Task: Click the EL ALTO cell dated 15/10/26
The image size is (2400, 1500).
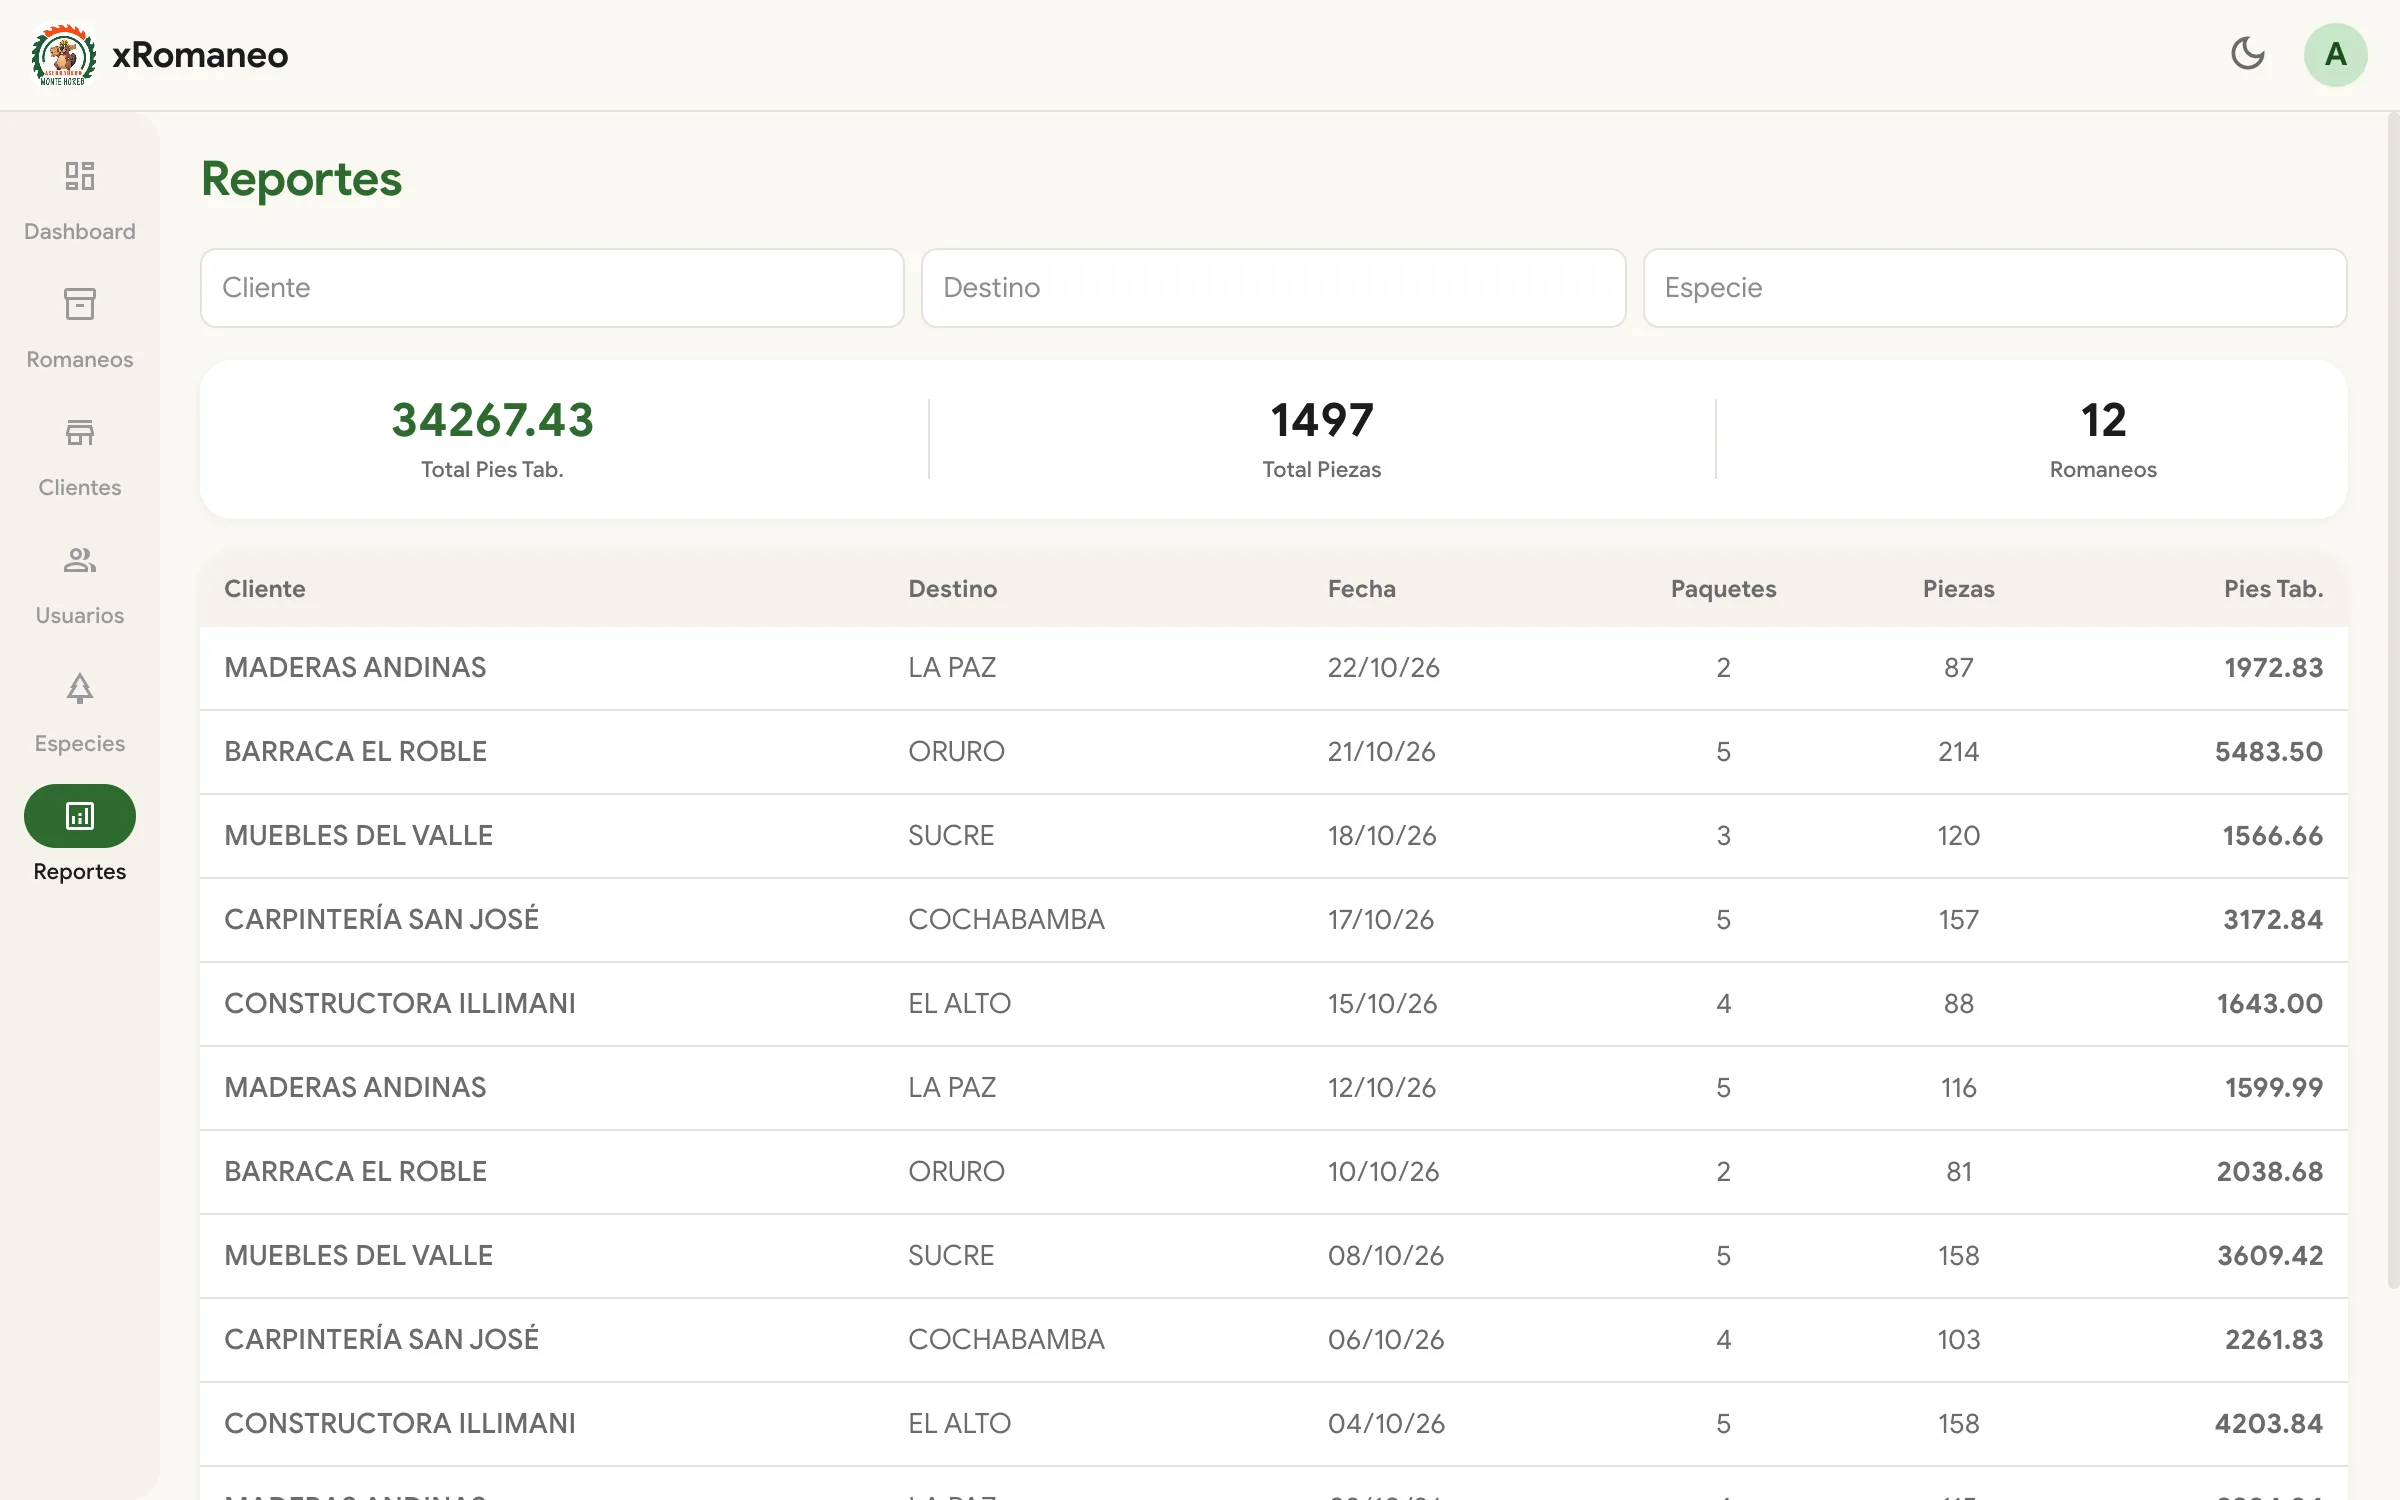Action: tap(959, 1004)
